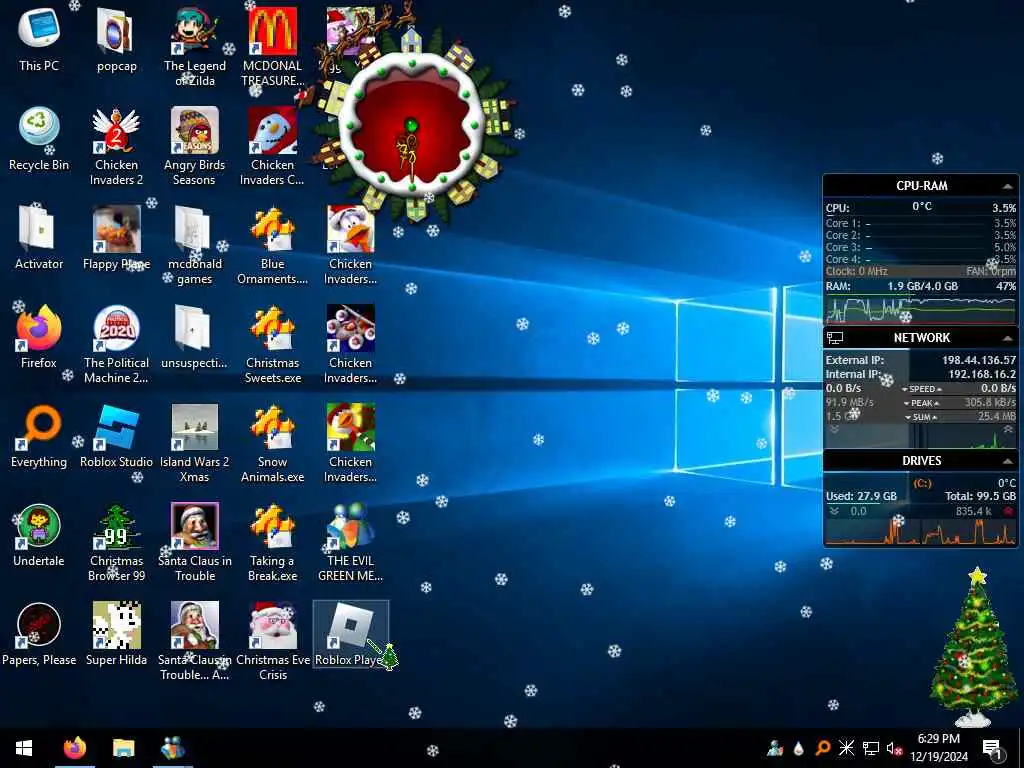Click the External IP value 198.44.136.57
Viewport: 1024px width, 768px height.
978,360
